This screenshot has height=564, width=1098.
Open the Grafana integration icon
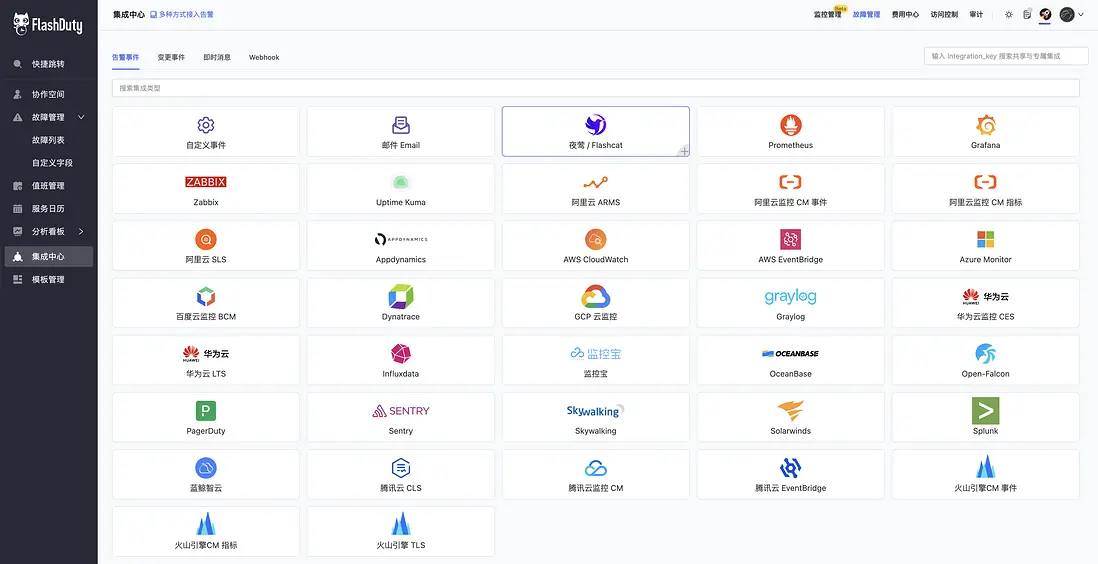(x=985, y=125)
